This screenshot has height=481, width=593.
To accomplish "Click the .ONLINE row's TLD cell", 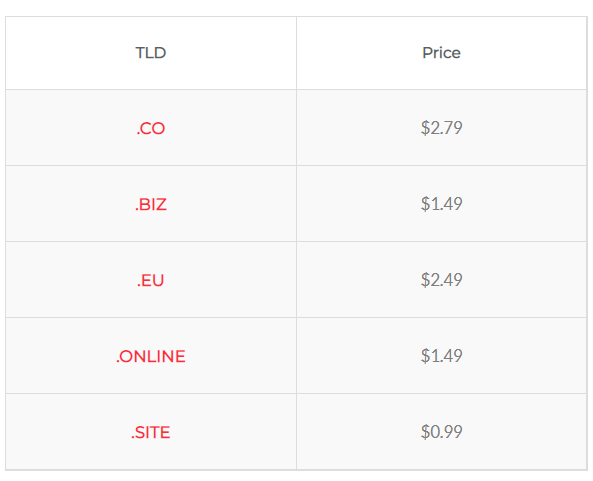I will [x=151, y=356].
